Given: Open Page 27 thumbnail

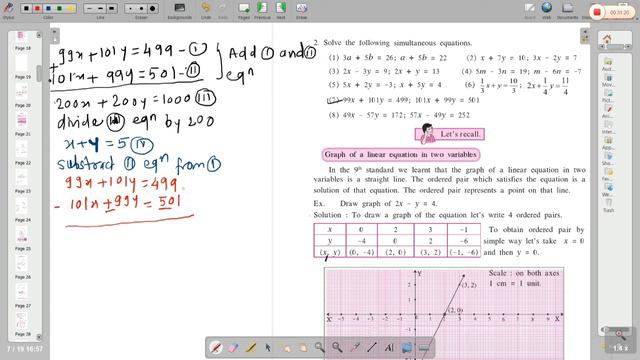Looking at the screenshot, I should coord(22,295).
